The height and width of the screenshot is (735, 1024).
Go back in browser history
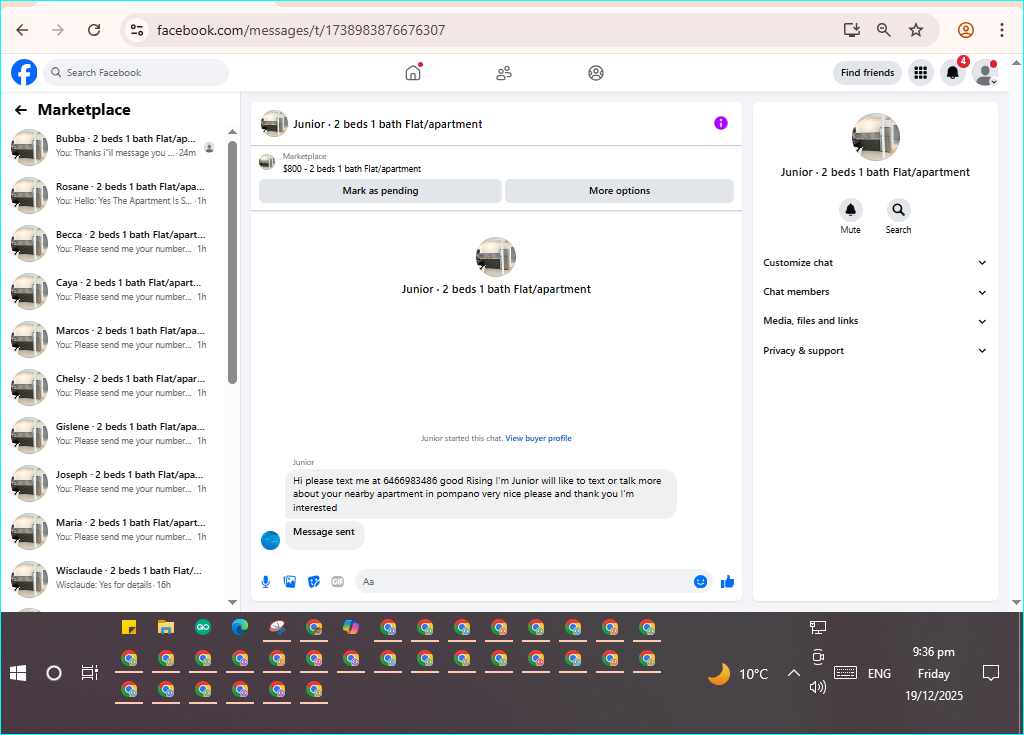[22, 30]
